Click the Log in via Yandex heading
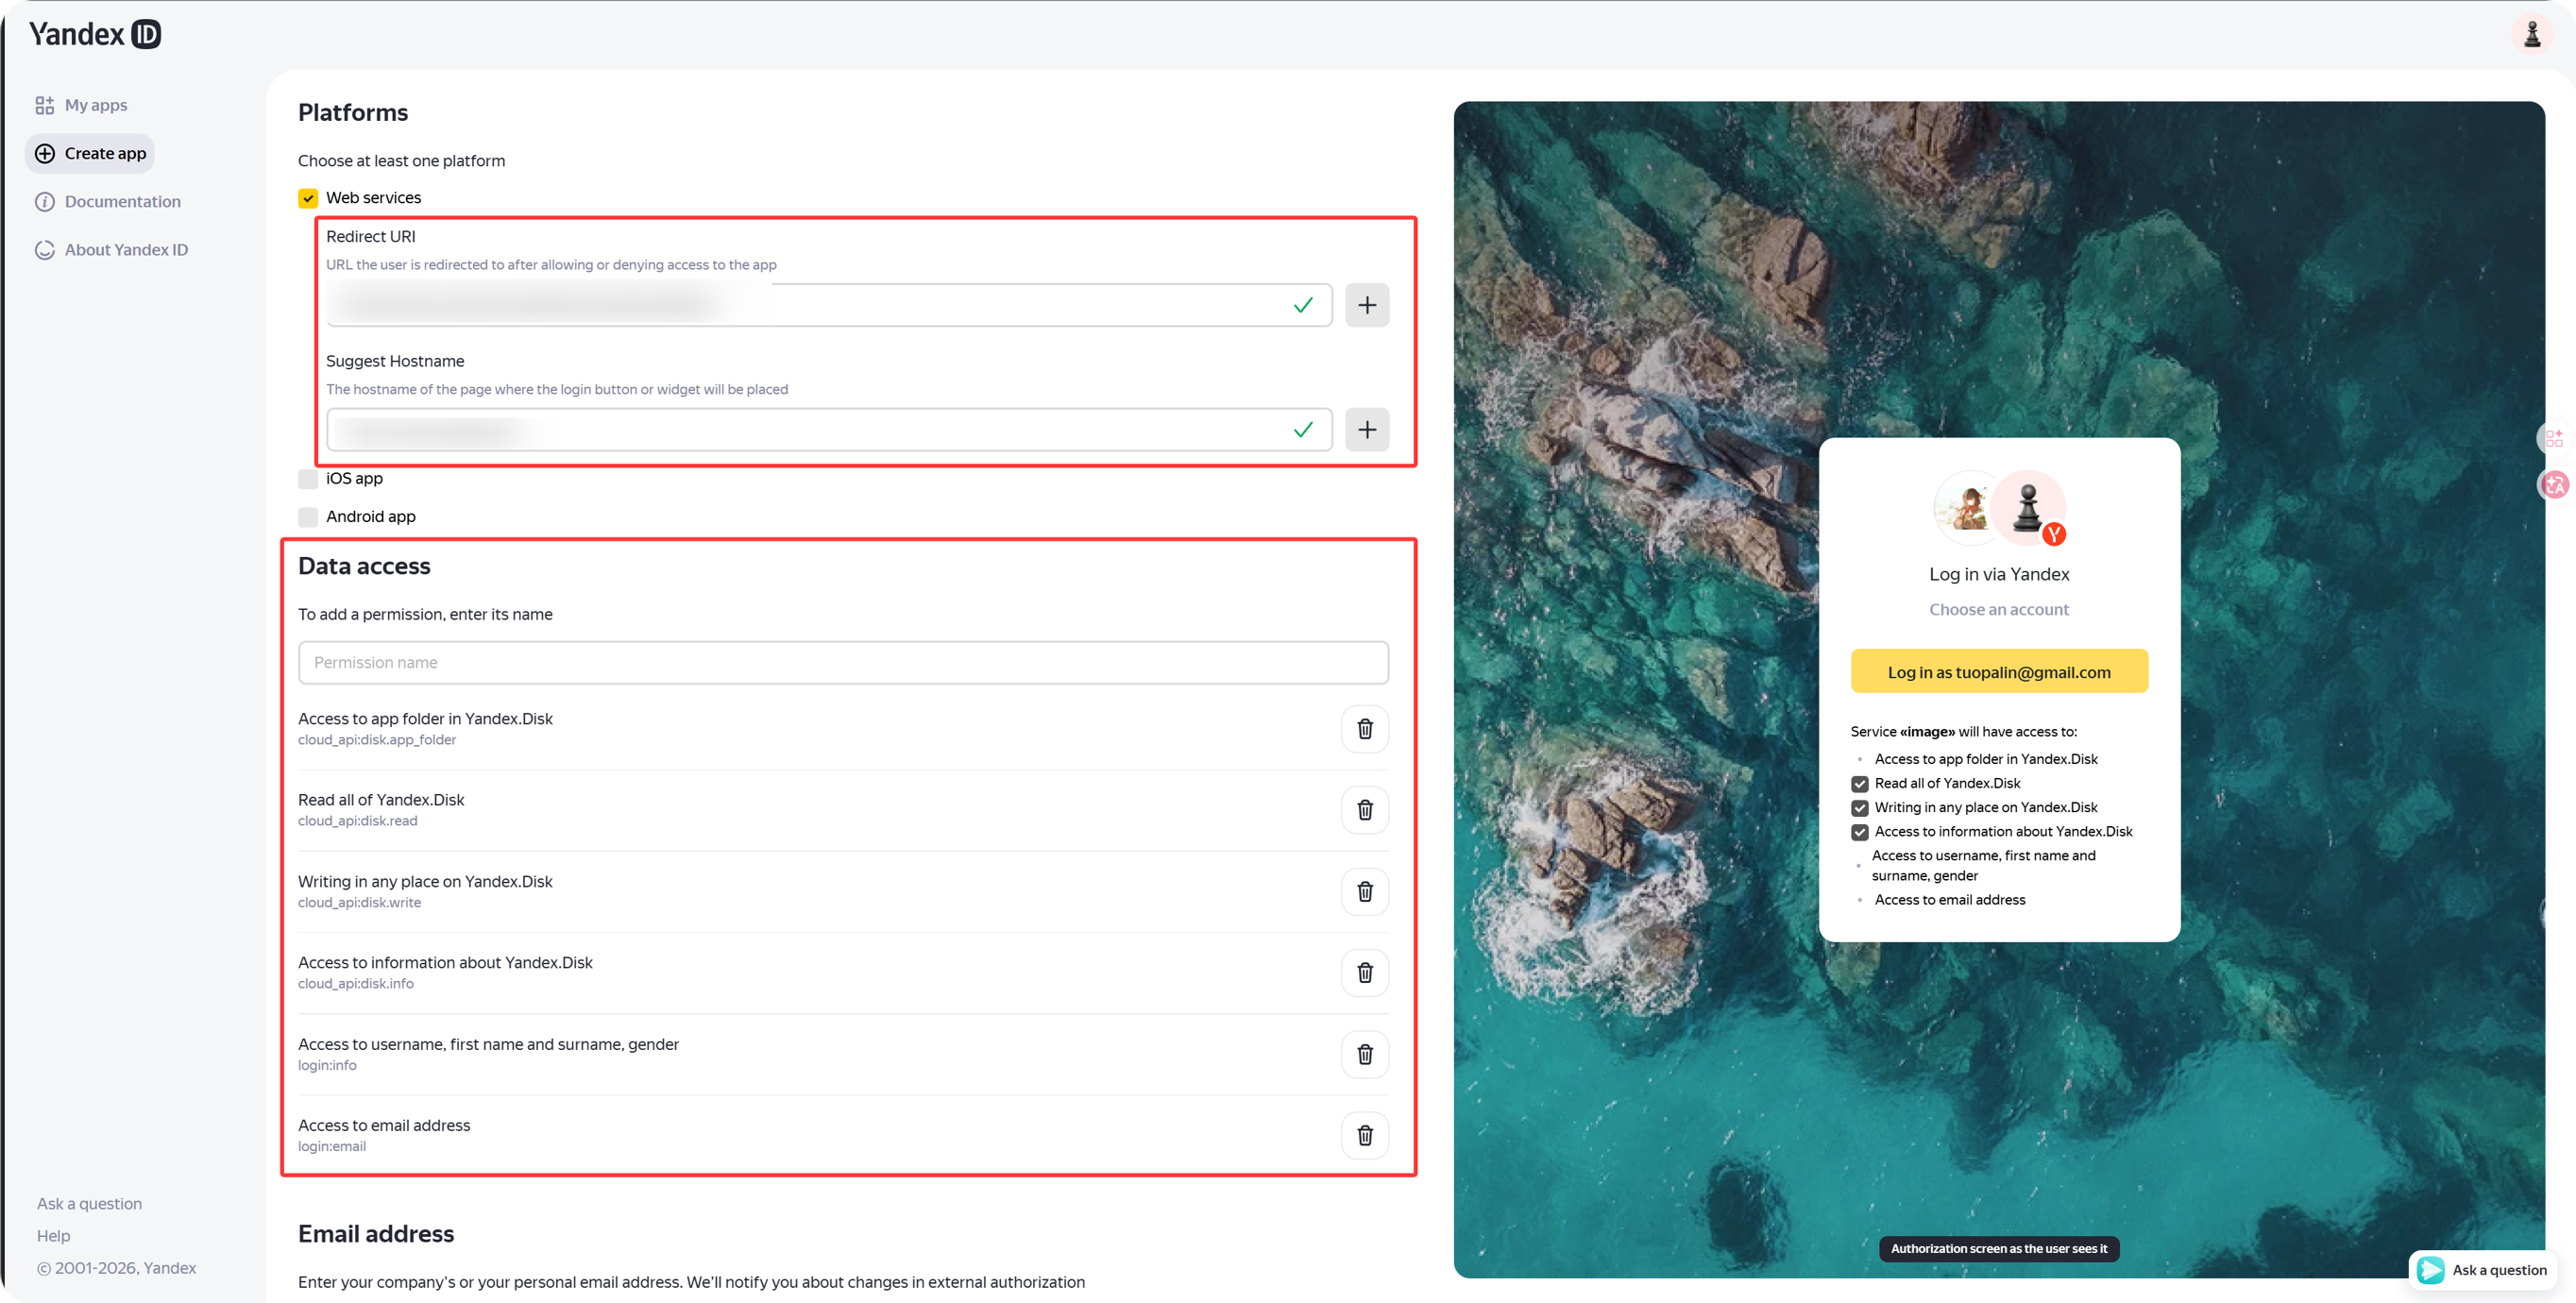Screen dimensions: 2576x1303 pyautogui.click(x=1998, y=575)
